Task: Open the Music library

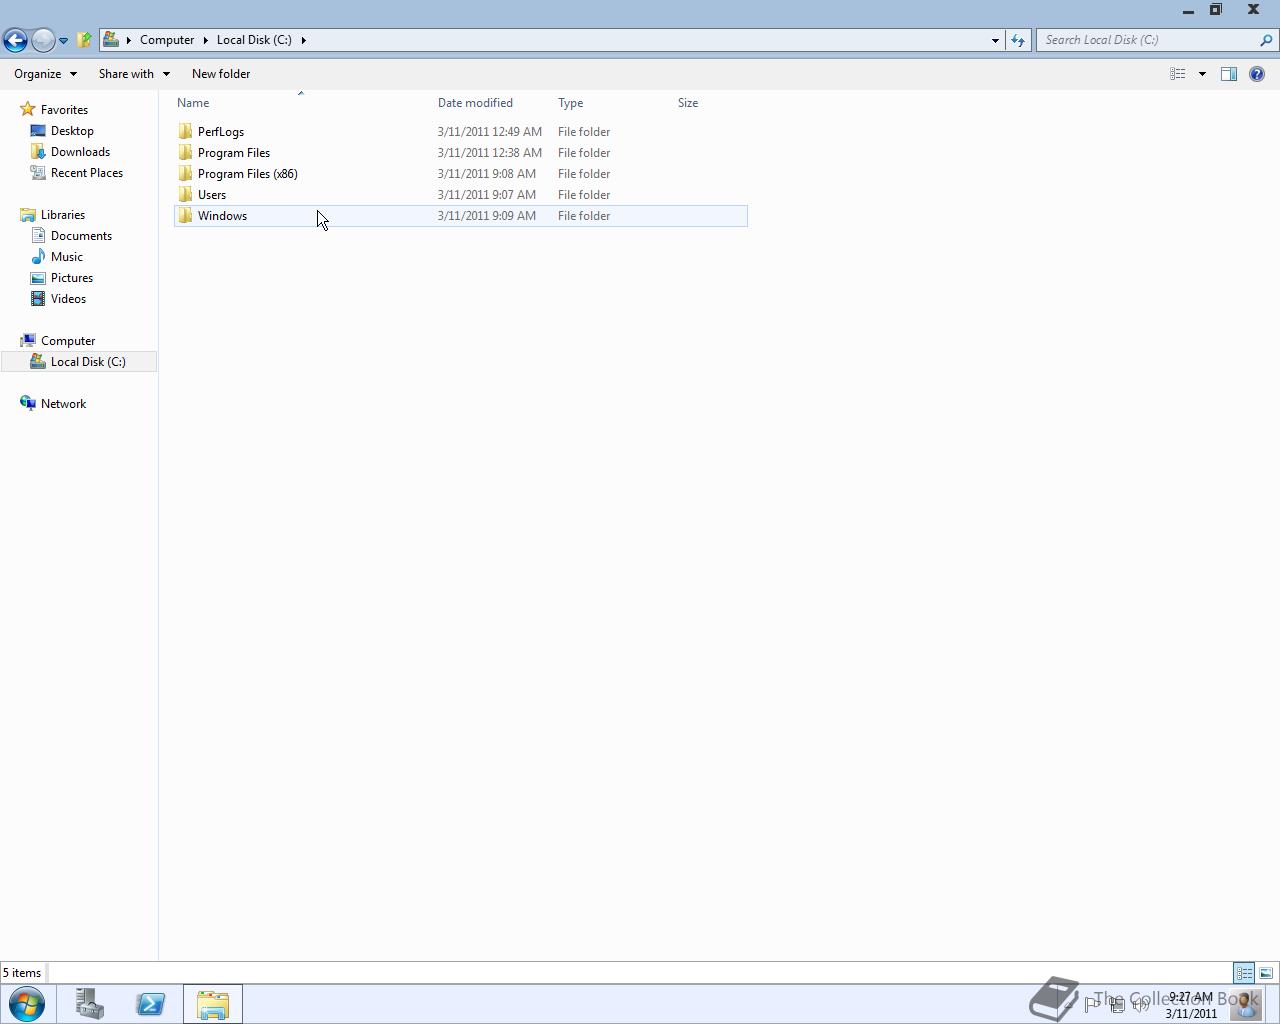Action: pyautogui.click(x=67, y=257)
